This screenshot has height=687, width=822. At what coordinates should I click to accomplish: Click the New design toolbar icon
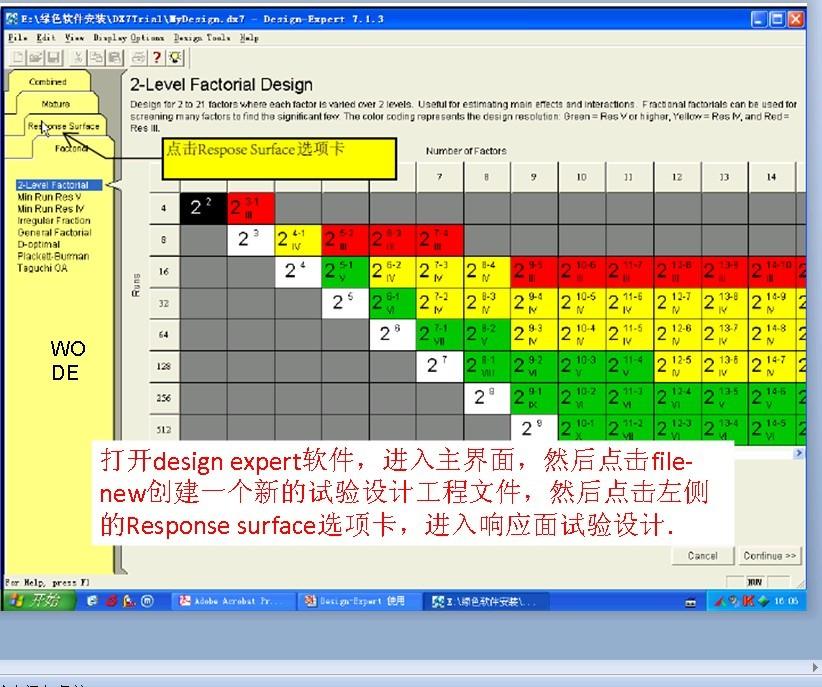click(18, 57)
